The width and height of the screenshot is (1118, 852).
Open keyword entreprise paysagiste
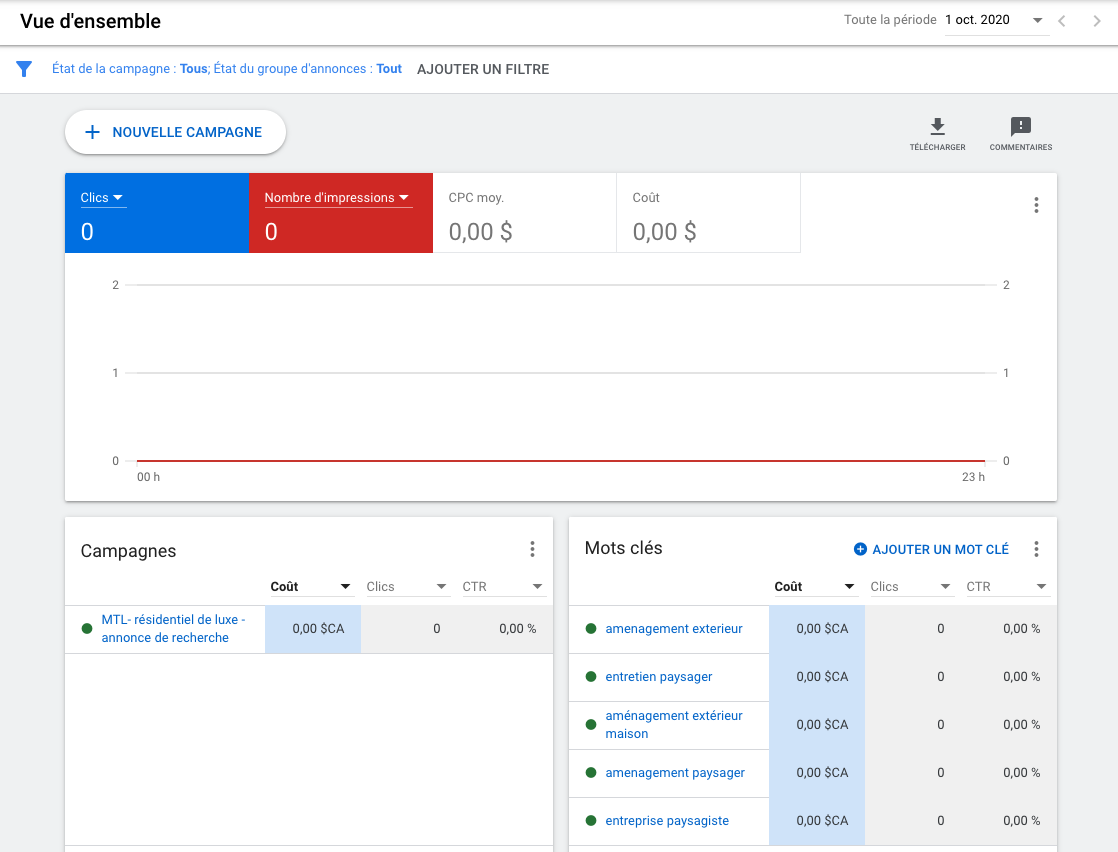[667, 821]
